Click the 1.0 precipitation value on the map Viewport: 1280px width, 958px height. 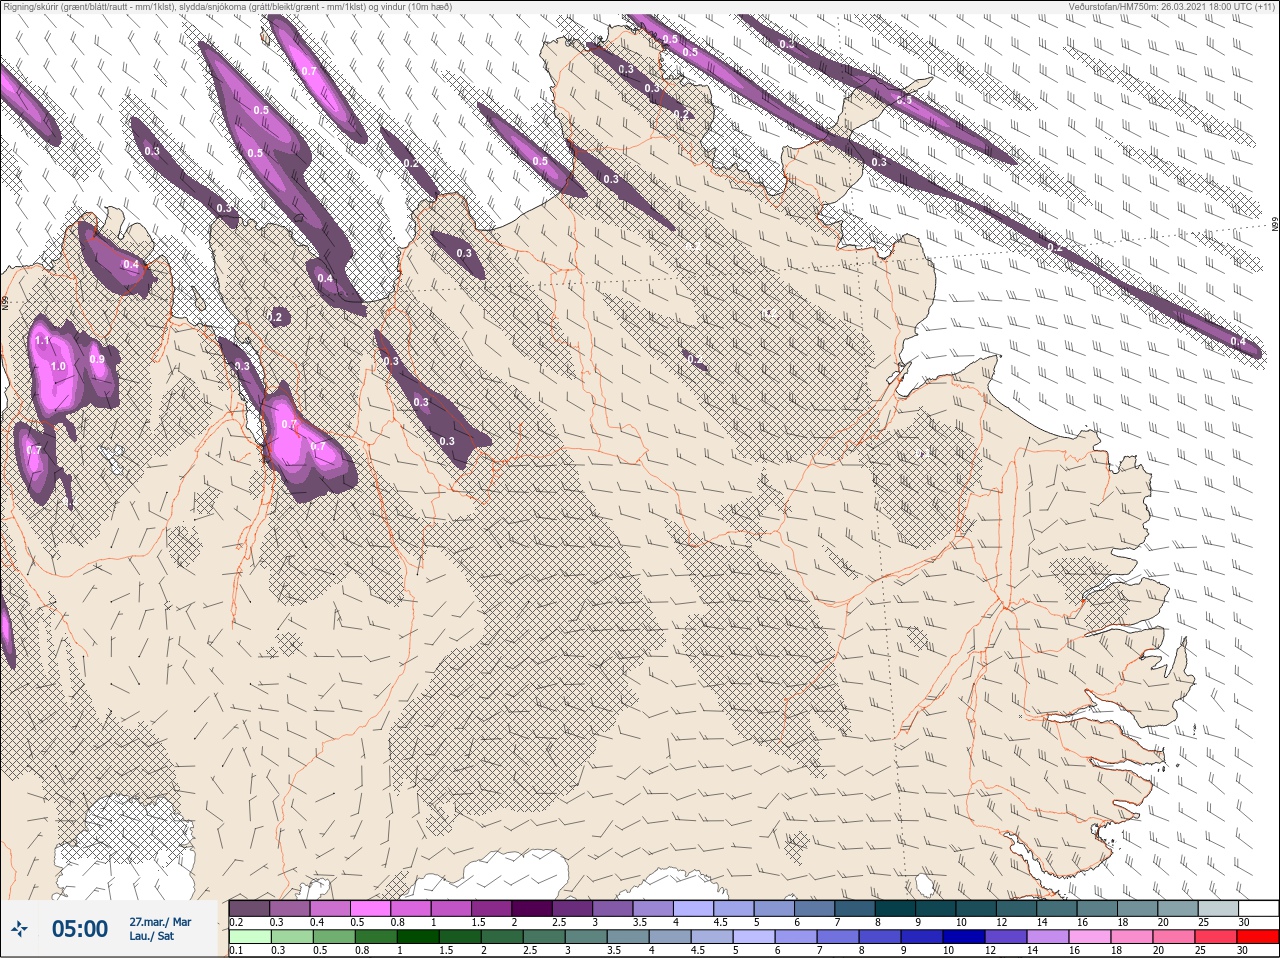point(58,366)
